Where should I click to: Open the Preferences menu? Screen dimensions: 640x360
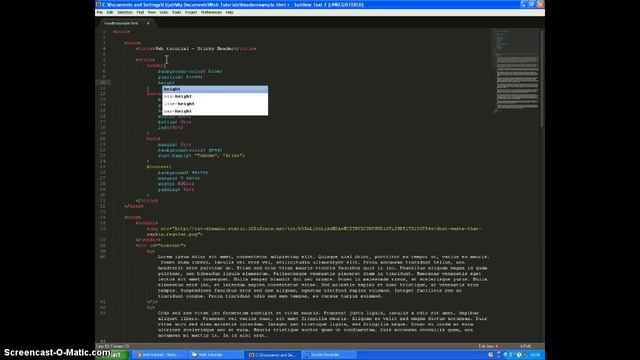tap(211, 13)
